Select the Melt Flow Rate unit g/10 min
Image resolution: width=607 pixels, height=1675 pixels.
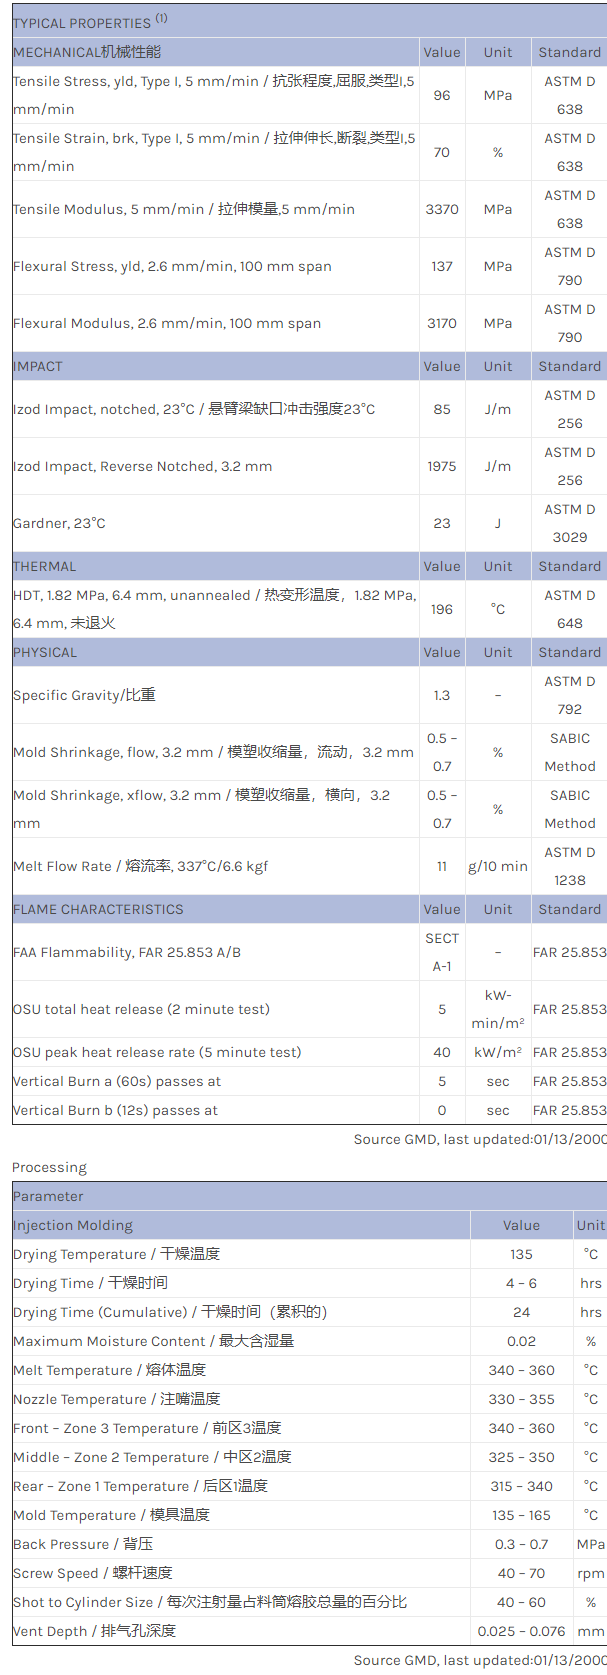pyautogui.click(x=498, y=866)
